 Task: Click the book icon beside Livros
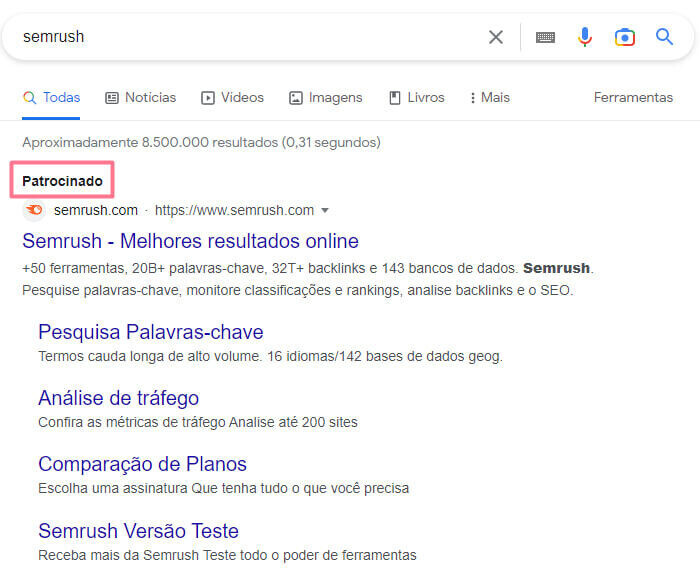[x=395, y=98]
